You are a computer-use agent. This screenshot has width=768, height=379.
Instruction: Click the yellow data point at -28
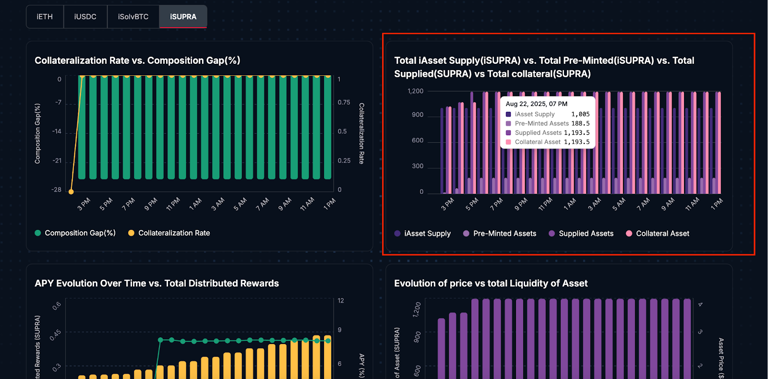pyautogui.click(x=71, y=192)
